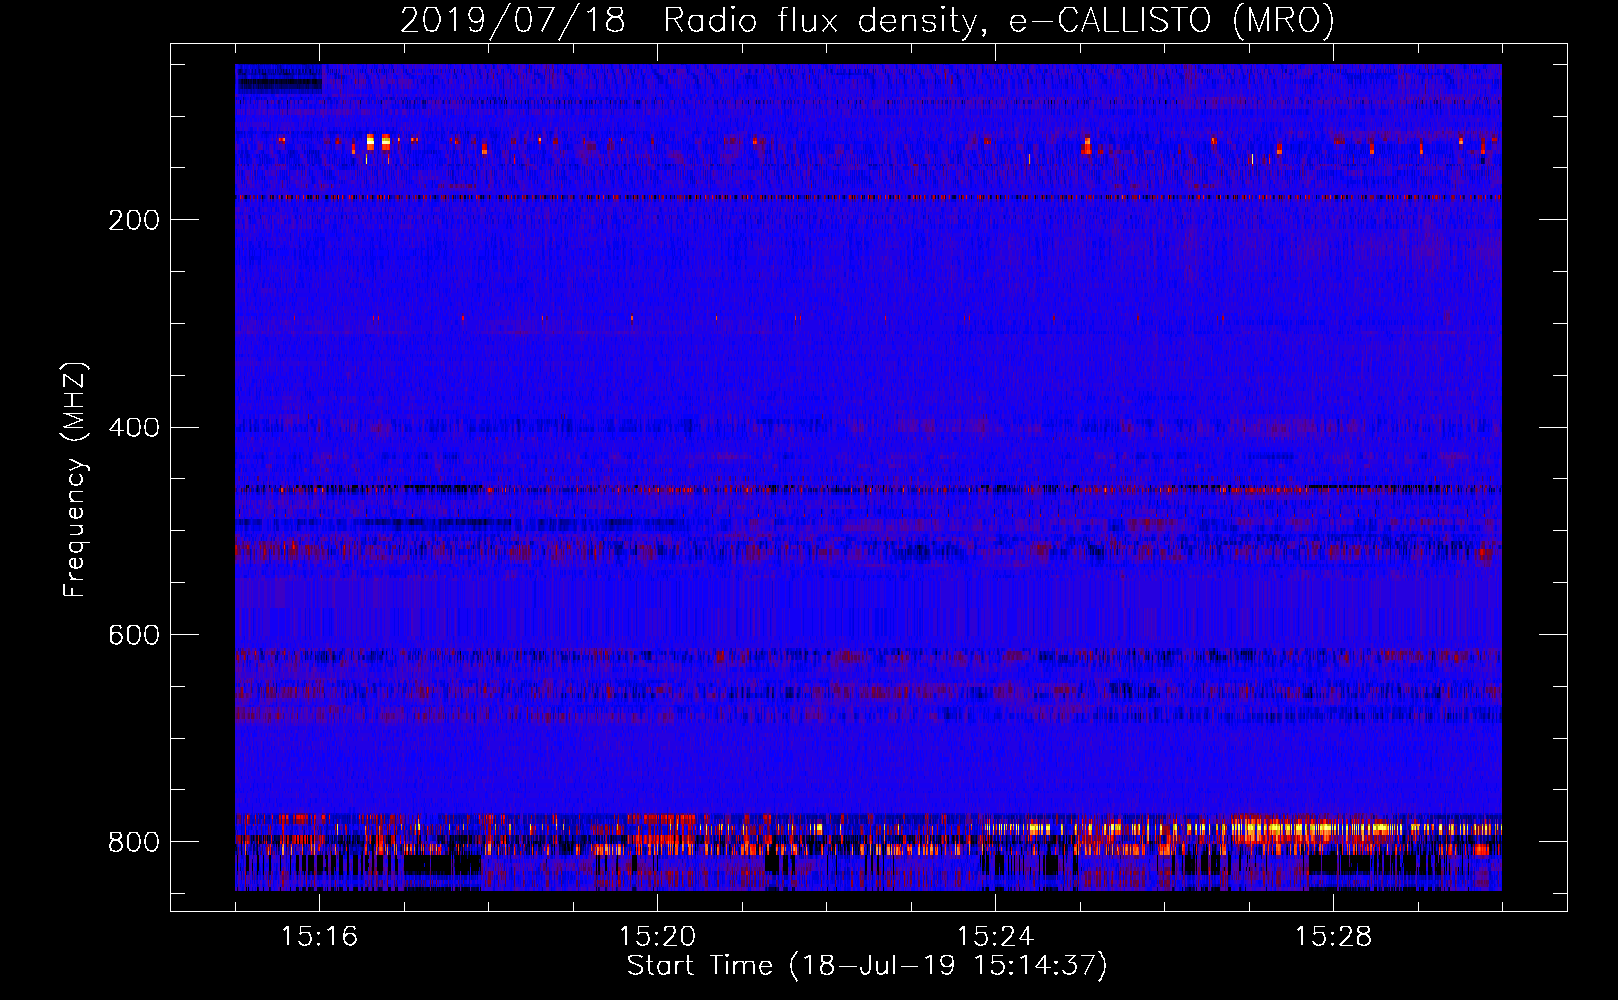Click the 800 frequency tick label
Image resolution: width=1618 pixels, height=1000 pixels.
click(134, 843)
